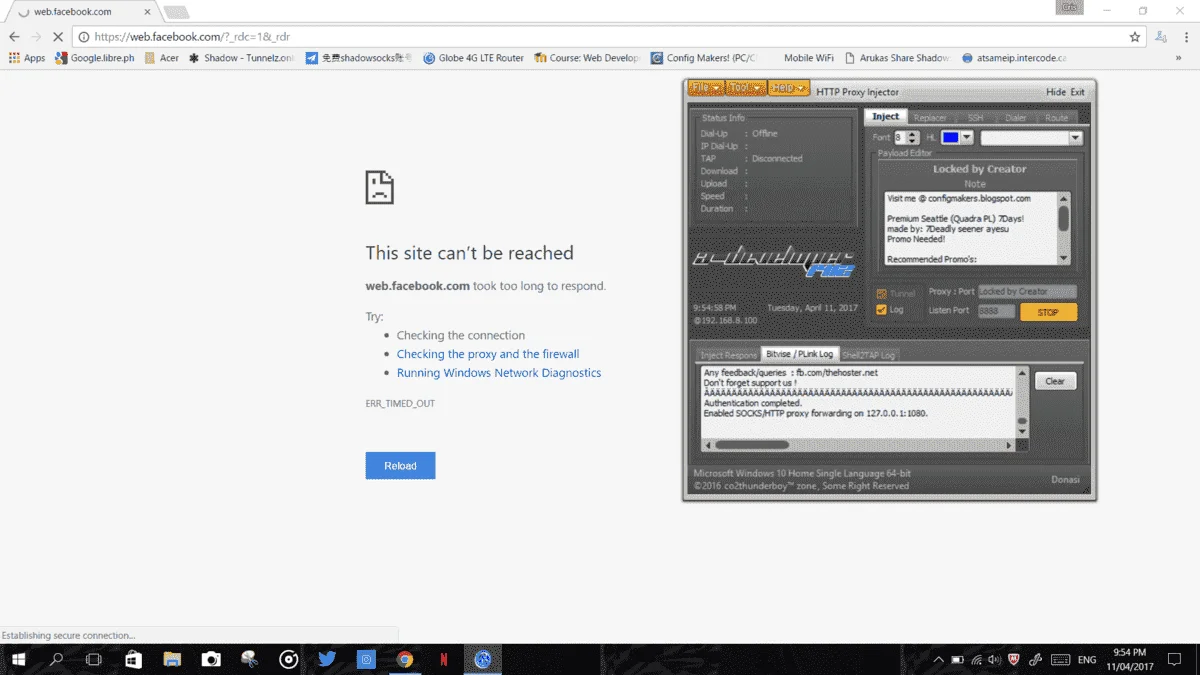Switch to the Dialer tab
This screenshot has height=675, width=1200.
point(1015,118)
